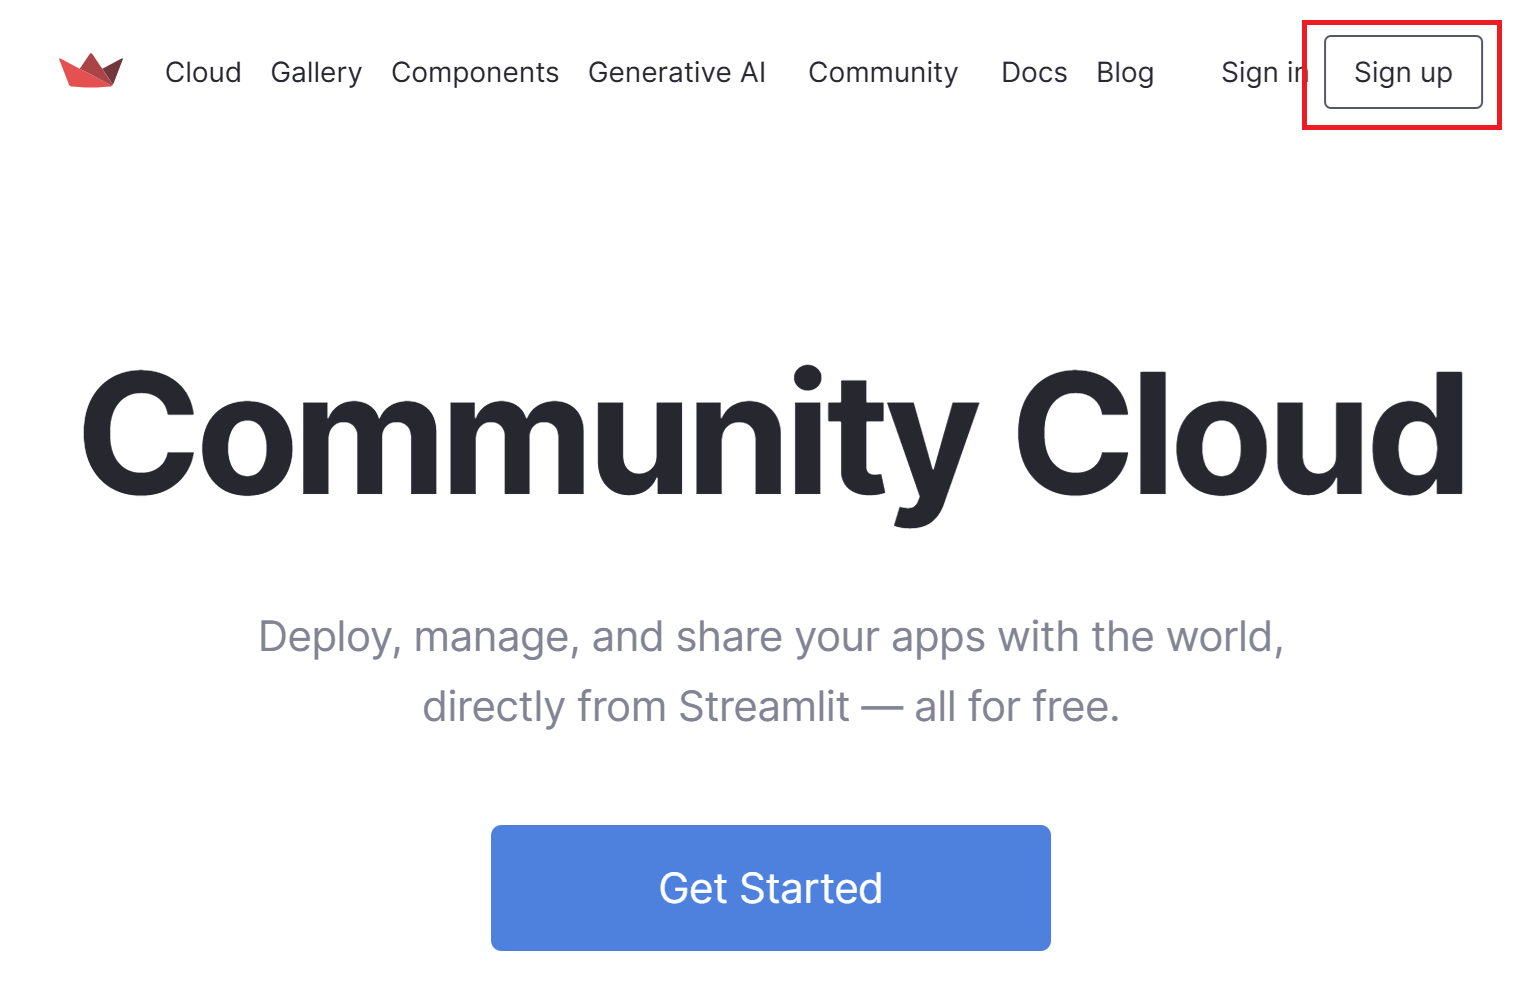
Task: Go to the Blog
Action: (x=1124, y=72)
